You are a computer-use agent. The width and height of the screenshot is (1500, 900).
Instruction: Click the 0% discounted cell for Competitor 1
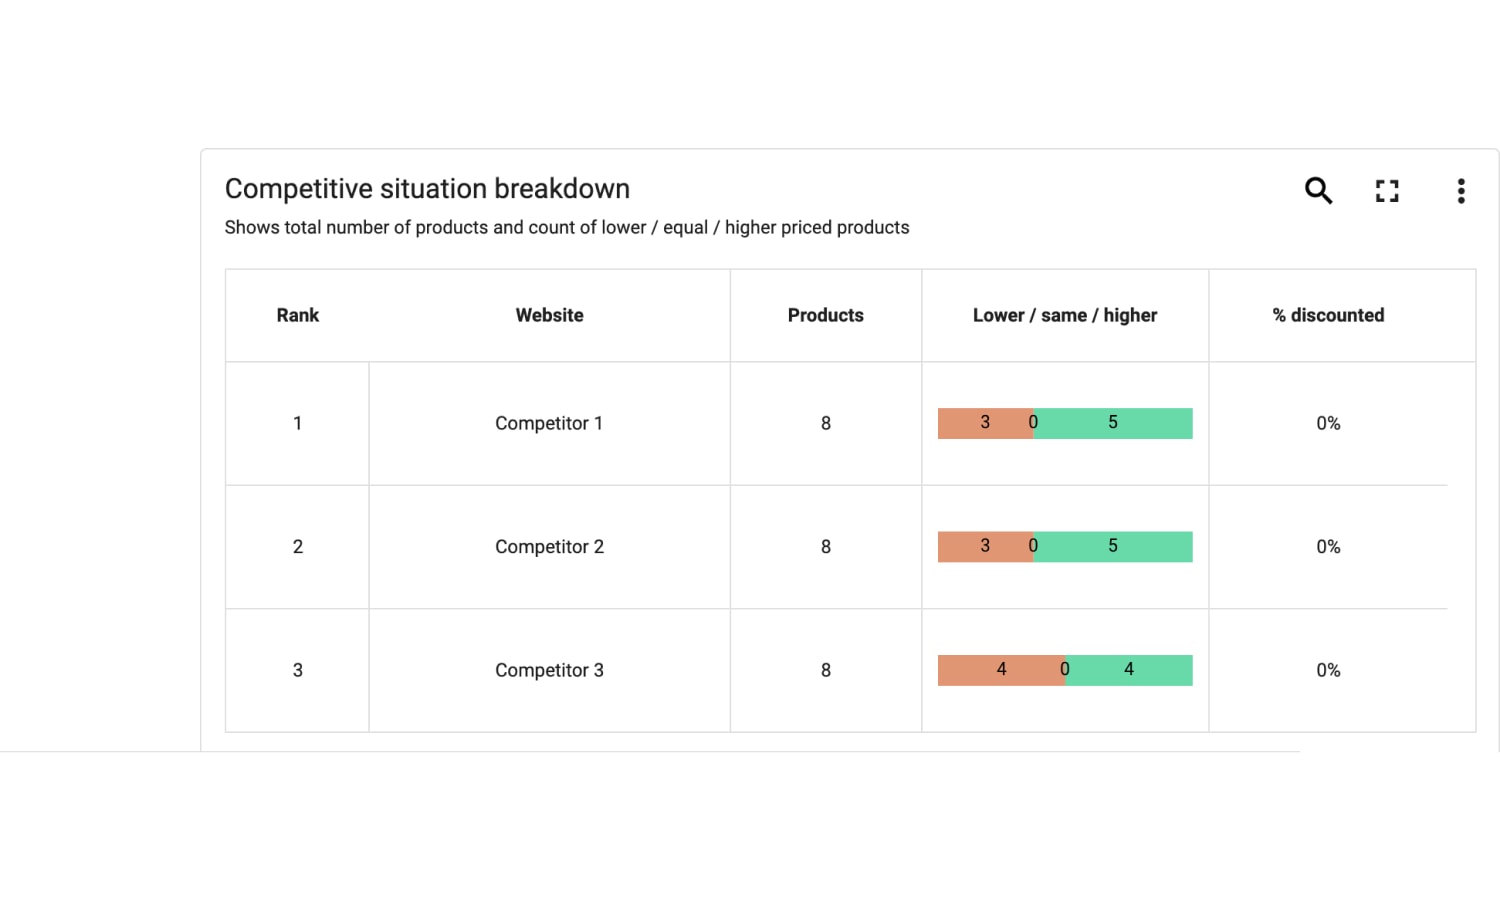tap(1328, 423)
